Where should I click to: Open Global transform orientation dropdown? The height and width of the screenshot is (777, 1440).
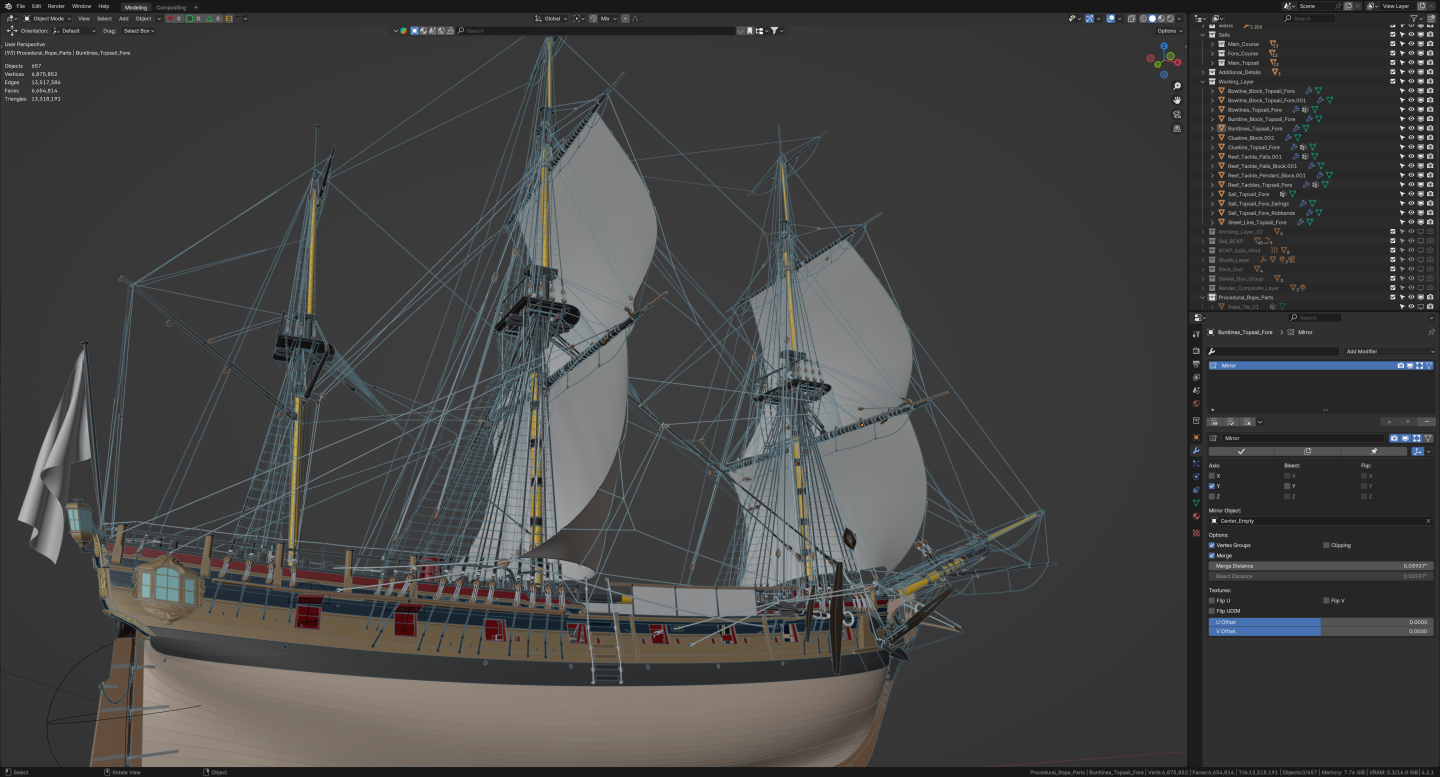click(553, 18)
